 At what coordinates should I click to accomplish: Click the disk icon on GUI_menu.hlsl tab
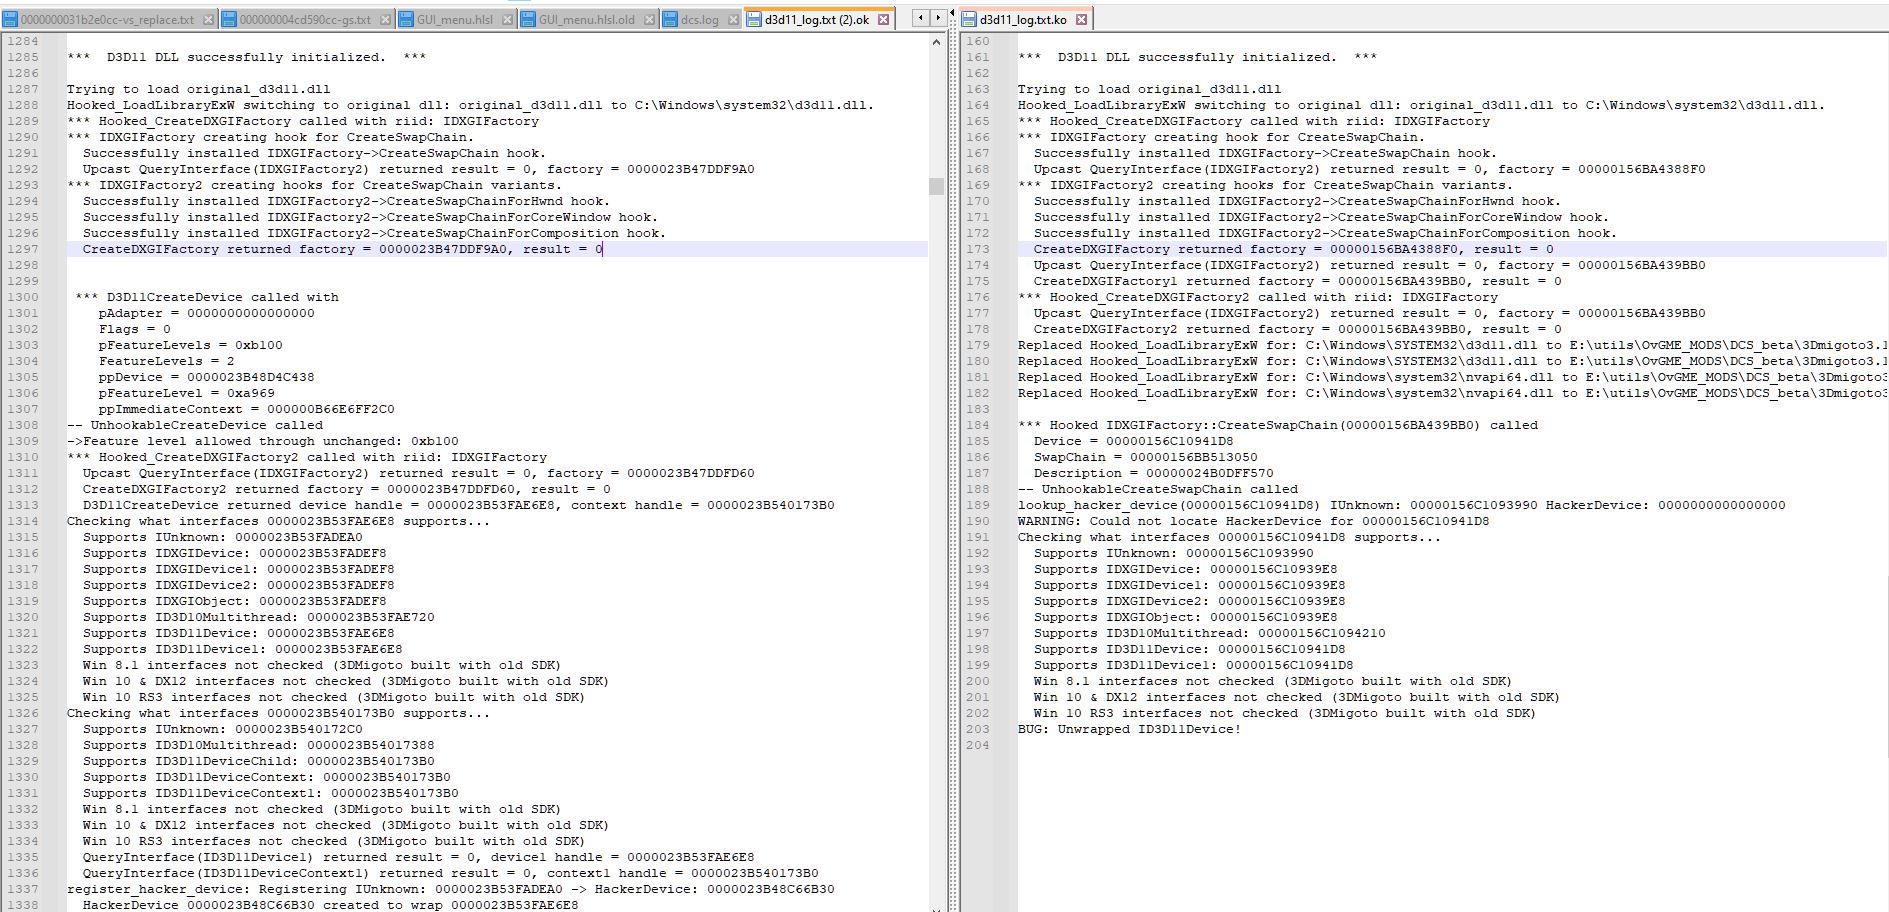click(x=407, y=17)
